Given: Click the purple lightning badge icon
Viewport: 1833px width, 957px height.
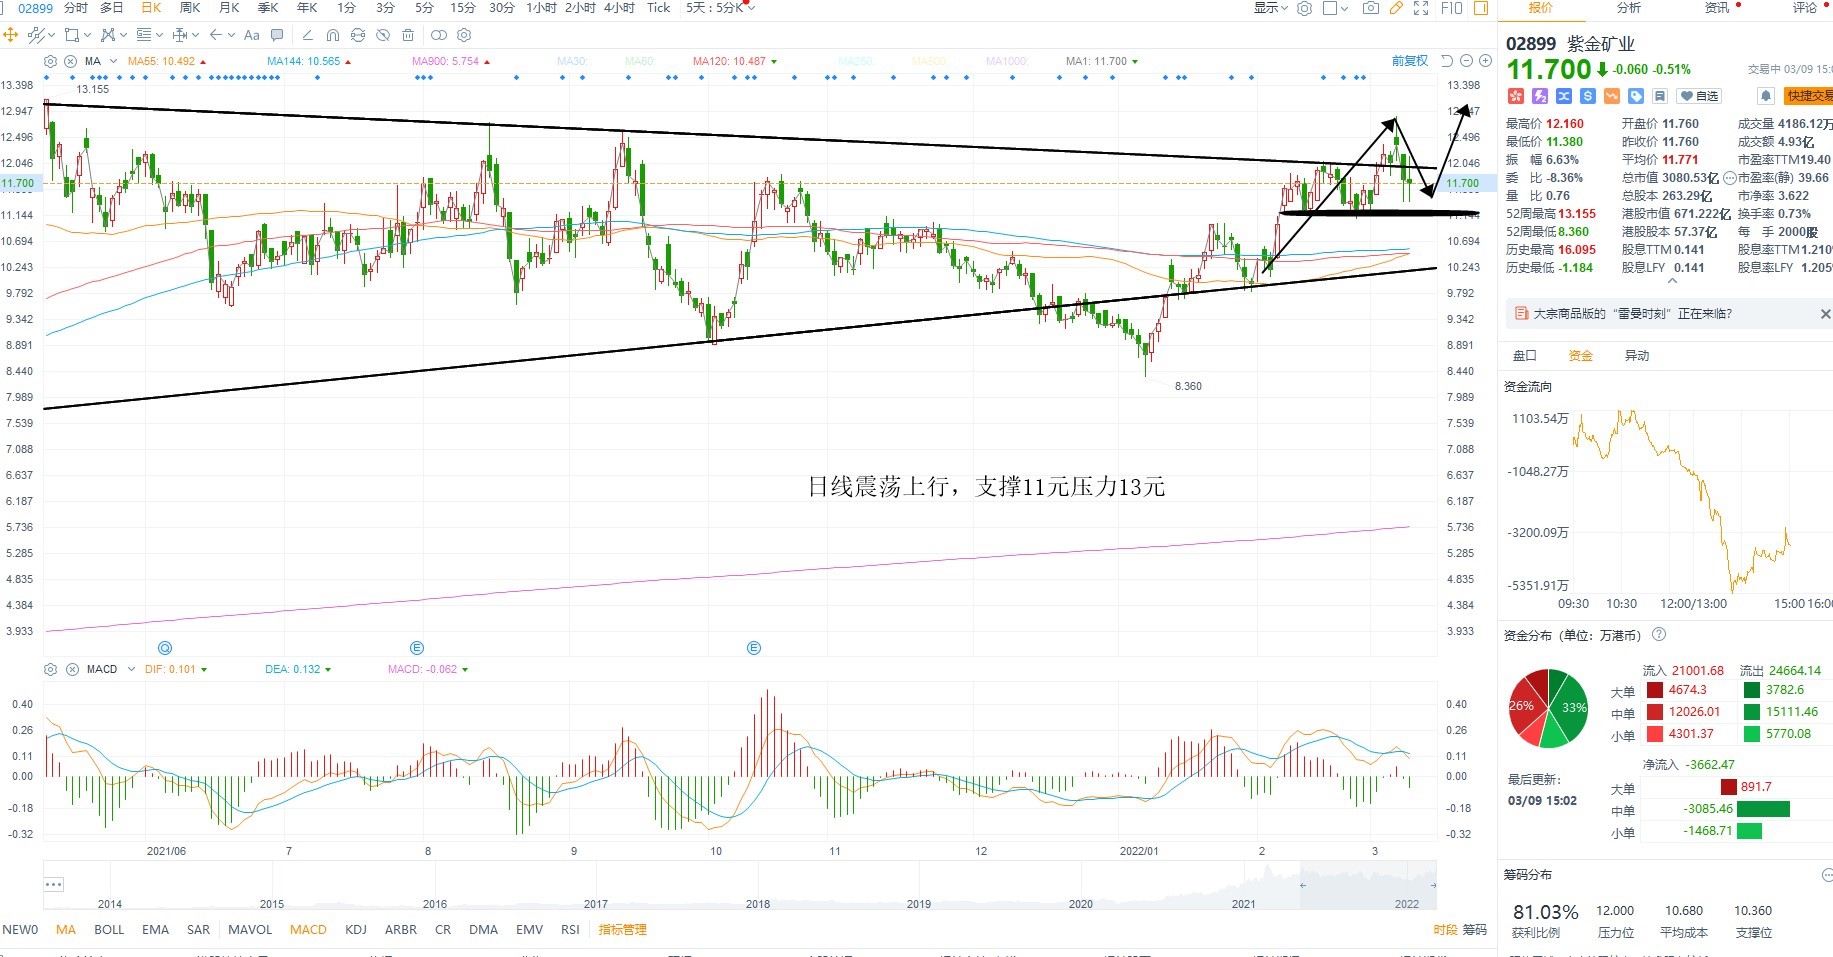Looking at the screenshot, I should [1539, 96].
